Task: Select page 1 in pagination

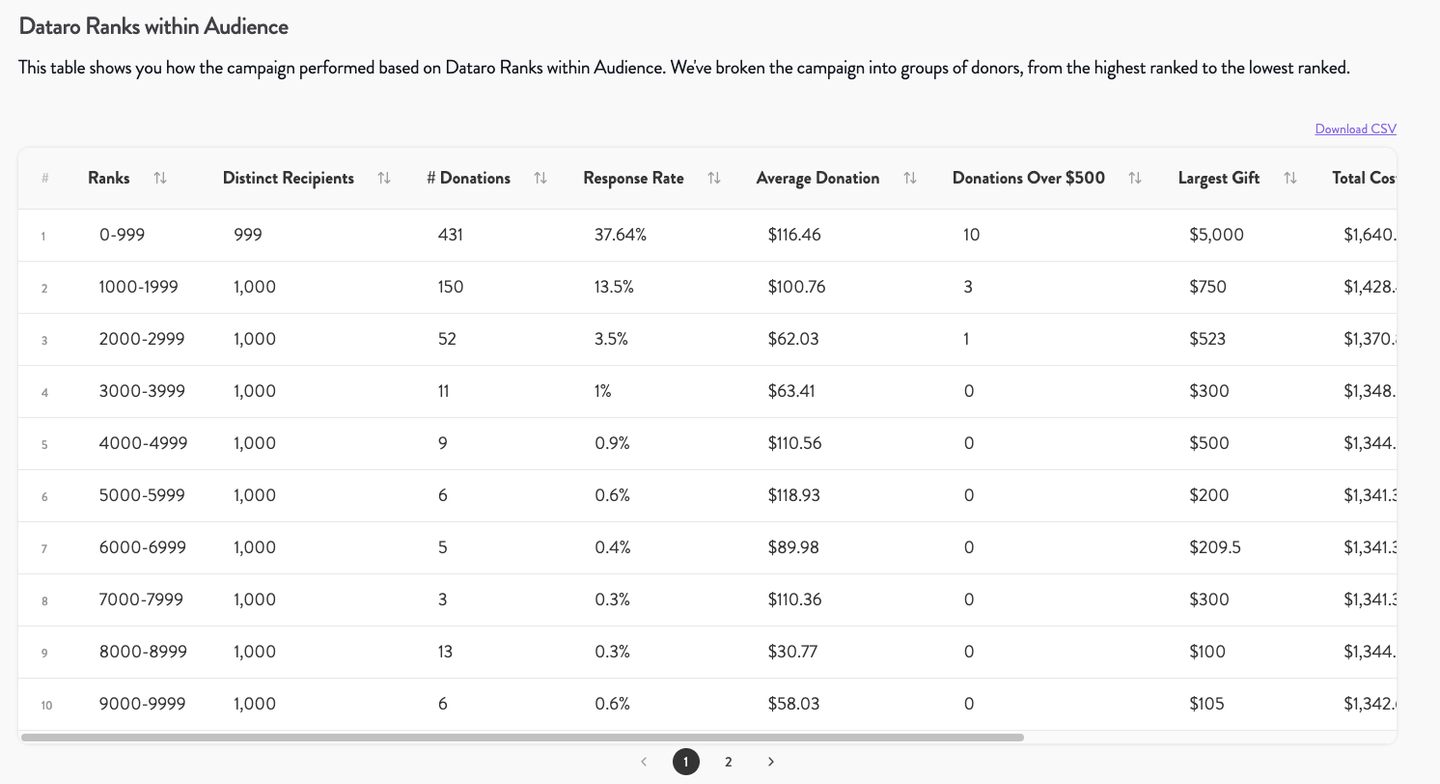Action: [686, 762]
